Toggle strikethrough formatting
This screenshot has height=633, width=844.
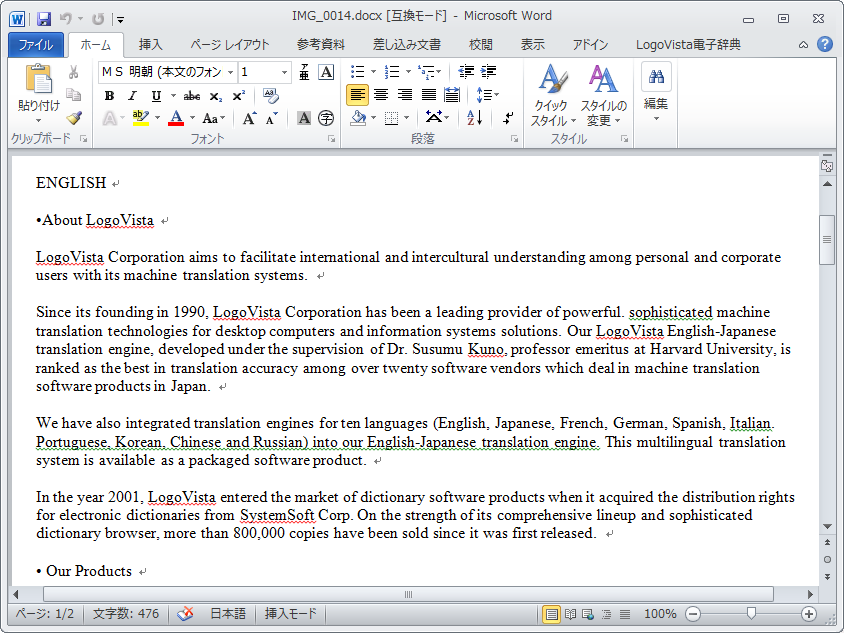[192, 96]
